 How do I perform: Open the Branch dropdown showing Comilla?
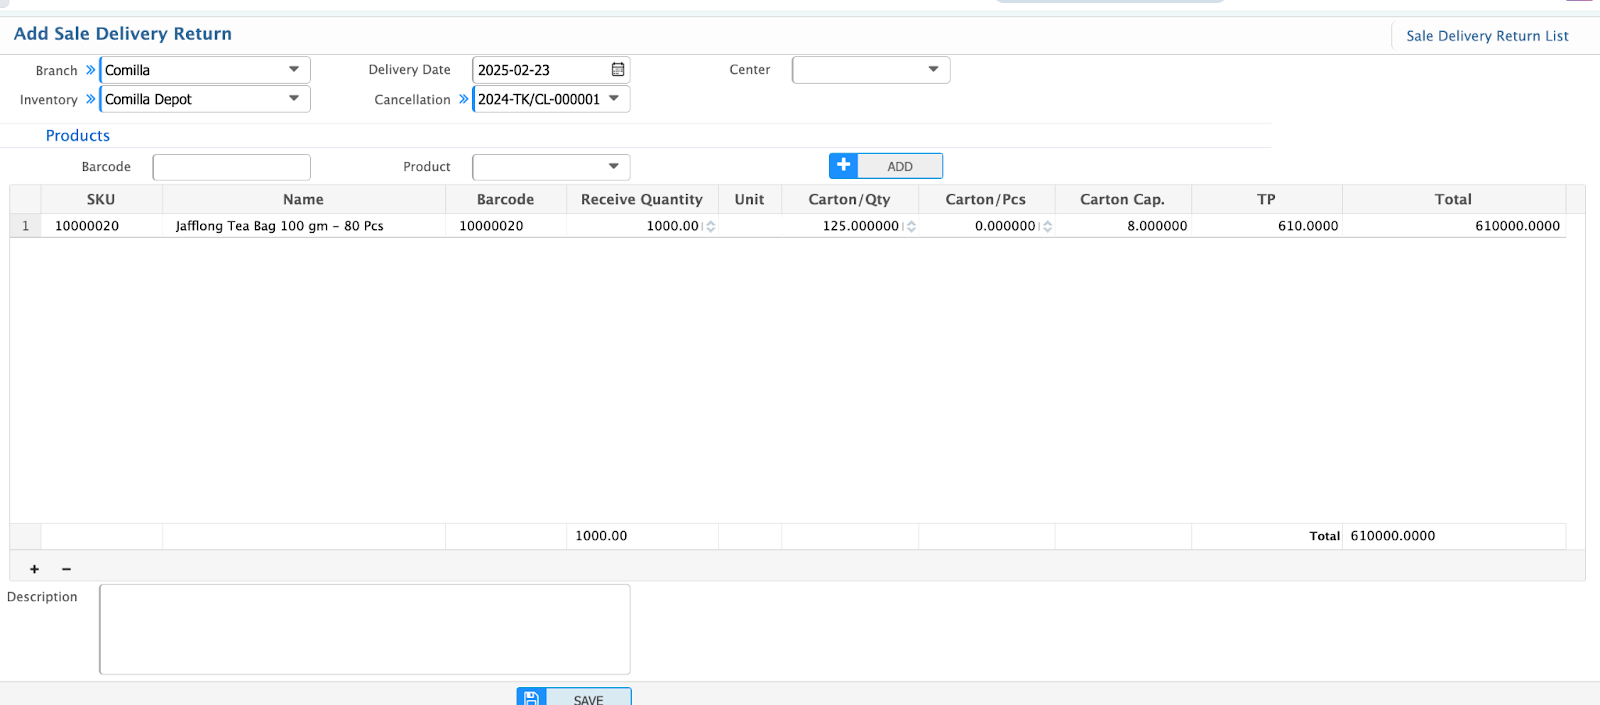(x=205, y=70)
